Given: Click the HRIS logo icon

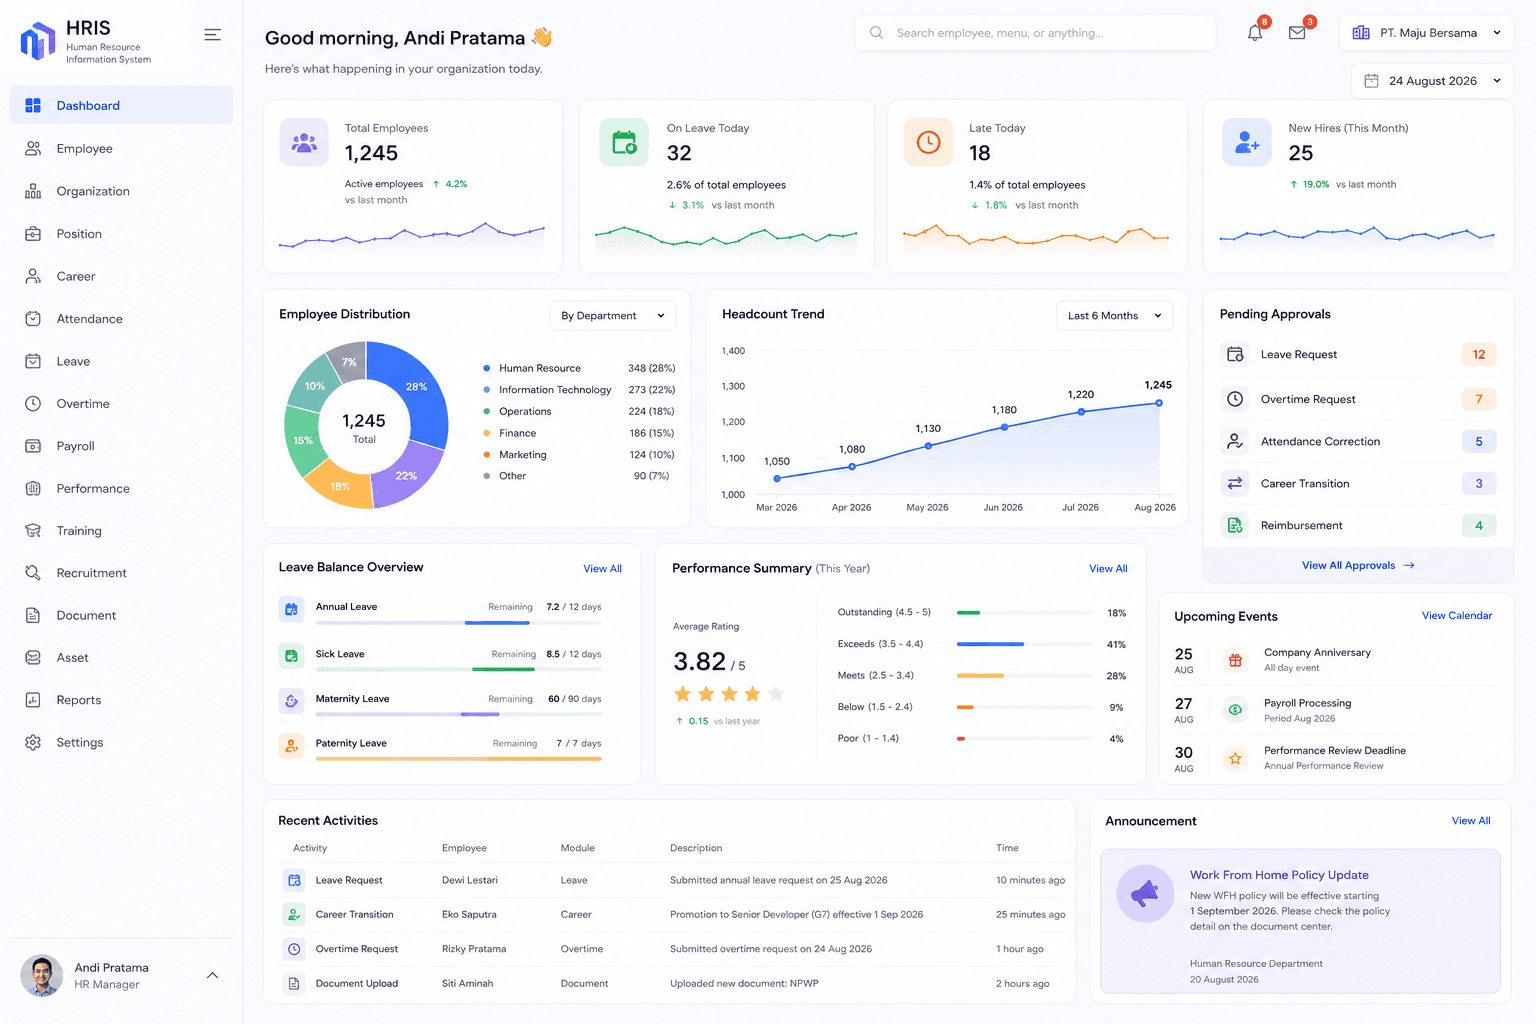Looking at the screenshot, I should point(38,41).
